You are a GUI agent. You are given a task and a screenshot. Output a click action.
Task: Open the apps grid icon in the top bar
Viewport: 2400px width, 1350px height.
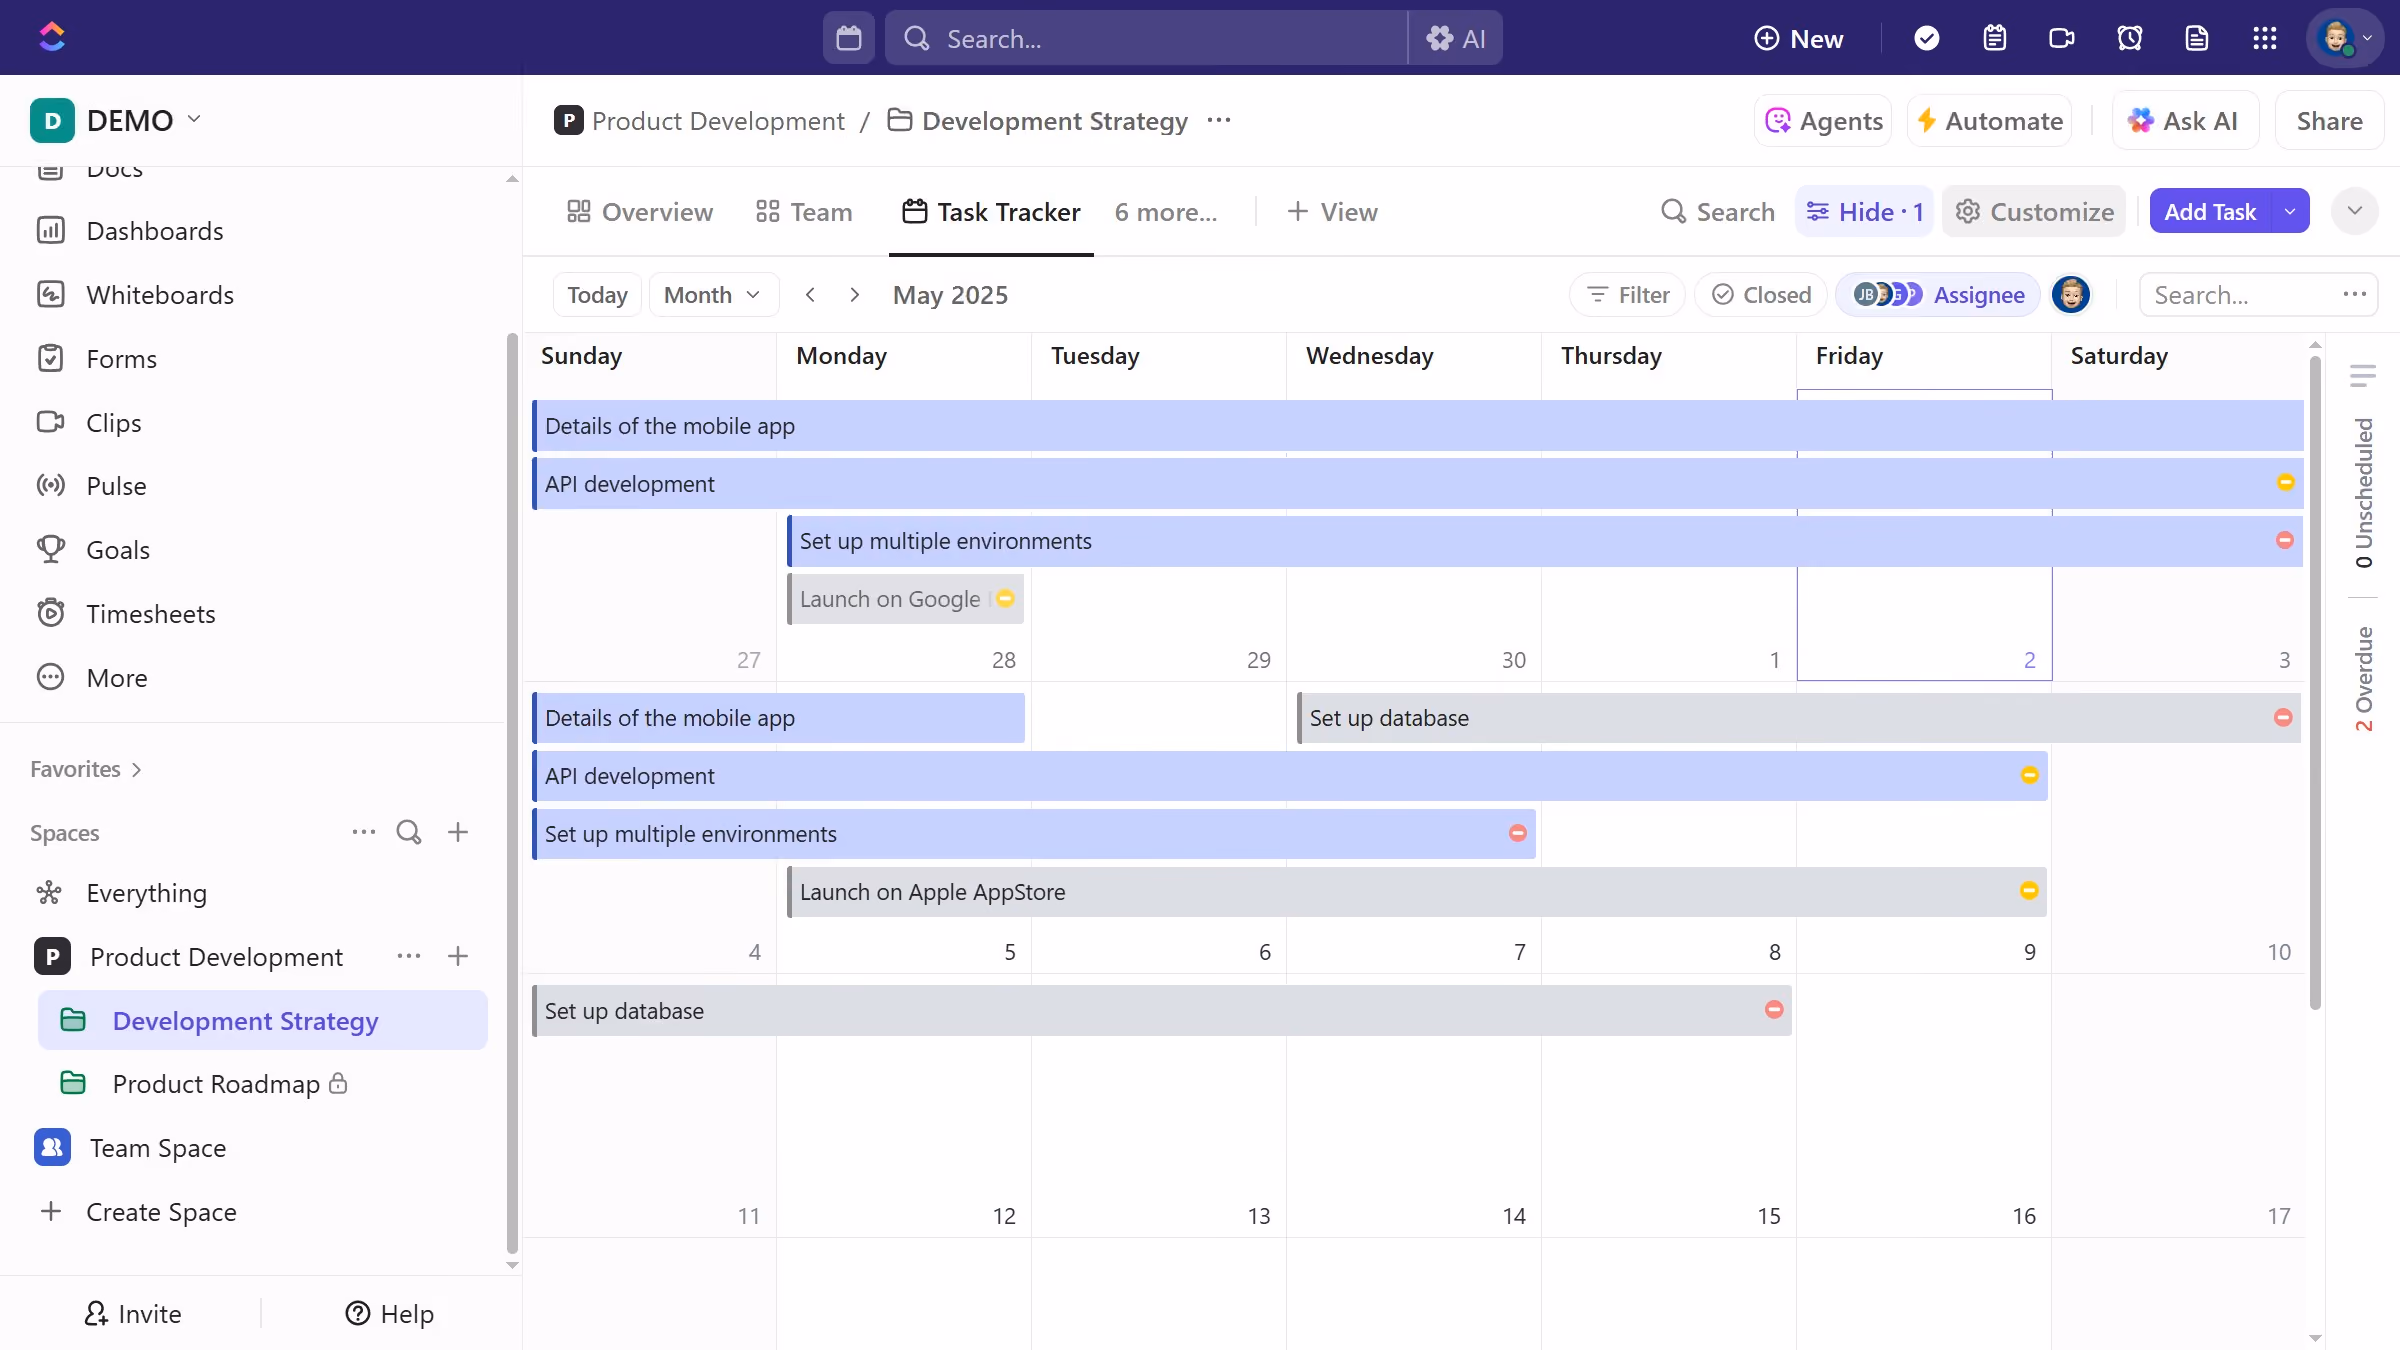point(2265,38)
